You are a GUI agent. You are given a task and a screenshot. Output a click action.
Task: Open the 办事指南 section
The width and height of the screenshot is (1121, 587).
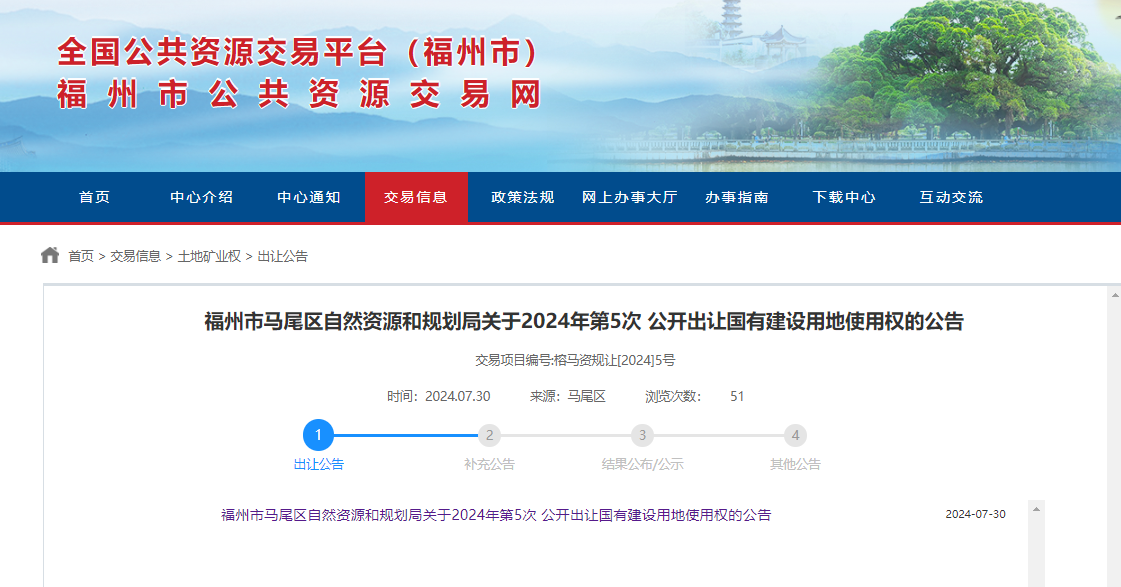click(738, 197)
